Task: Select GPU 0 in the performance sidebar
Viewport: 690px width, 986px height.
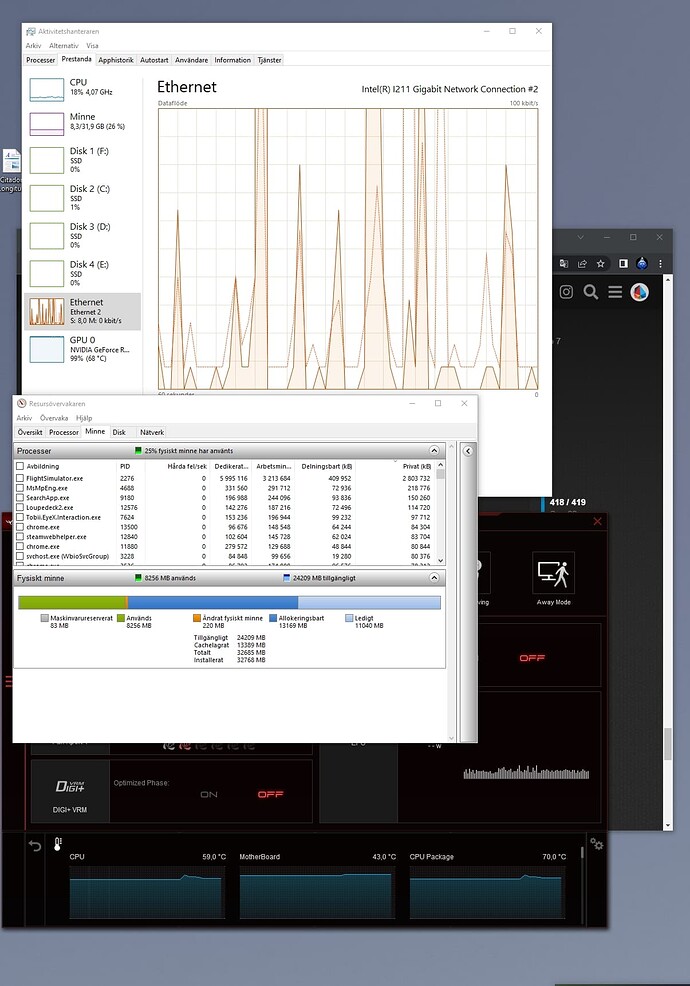Action: [x=82, y=349]
